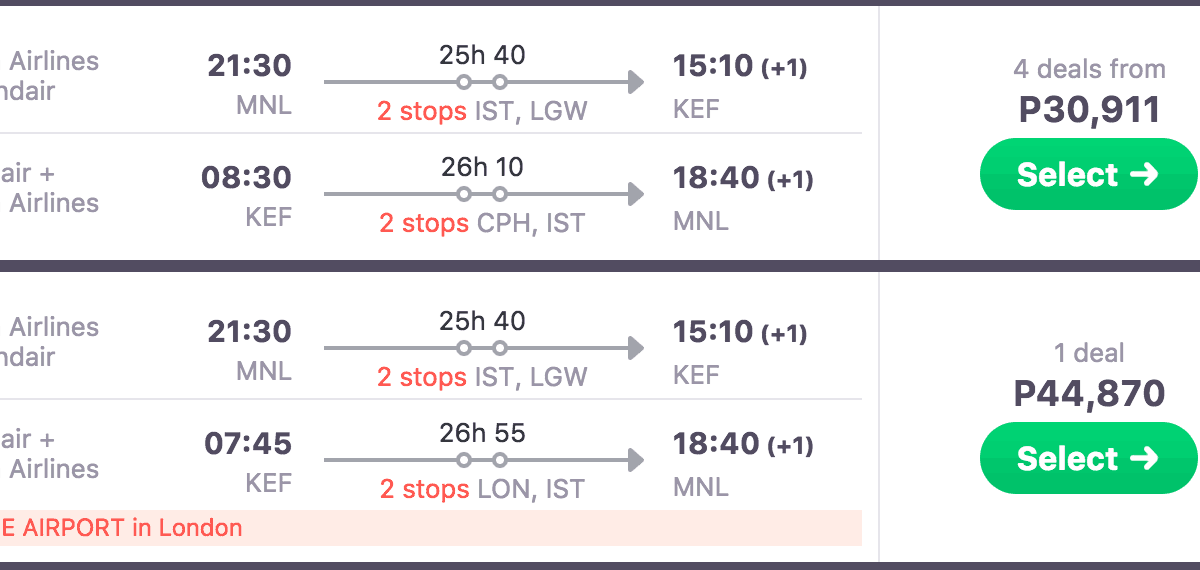
Task: Click the 07:45 KEF departure time
Action: (248, 444)
